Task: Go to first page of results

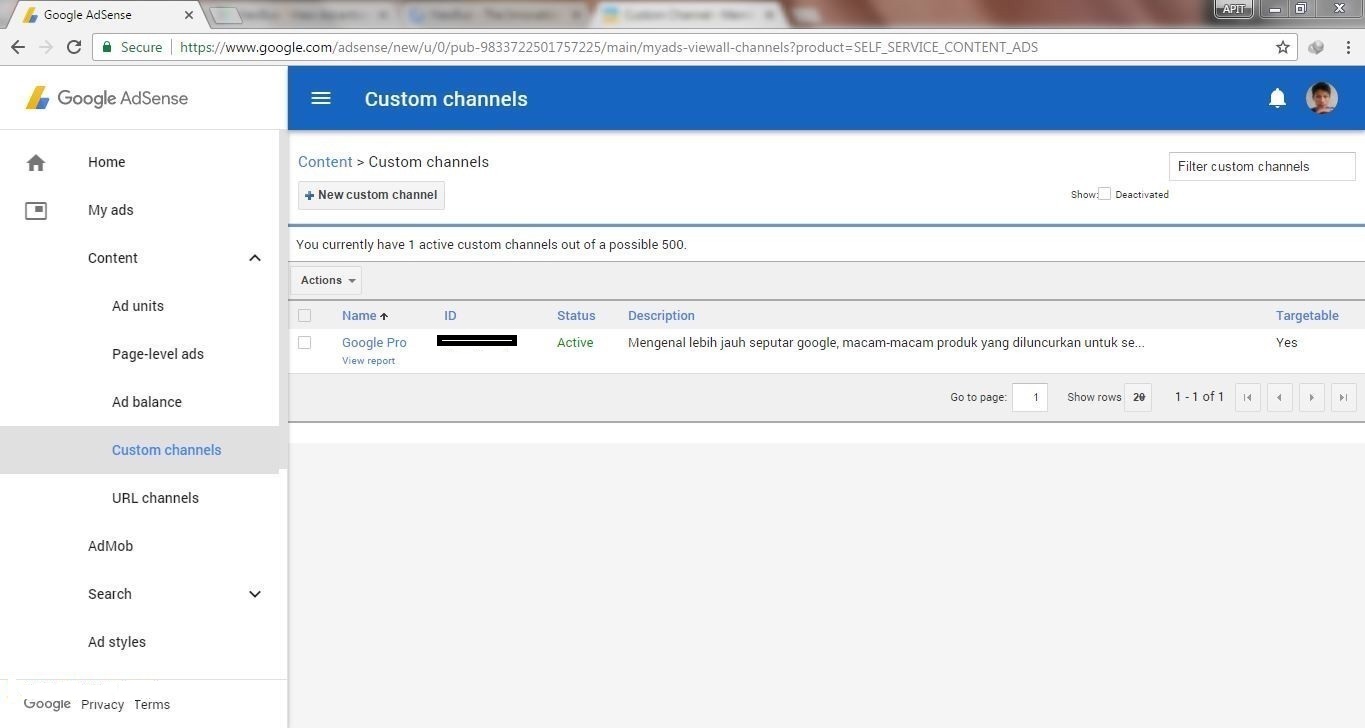Action: [1247, 397]
